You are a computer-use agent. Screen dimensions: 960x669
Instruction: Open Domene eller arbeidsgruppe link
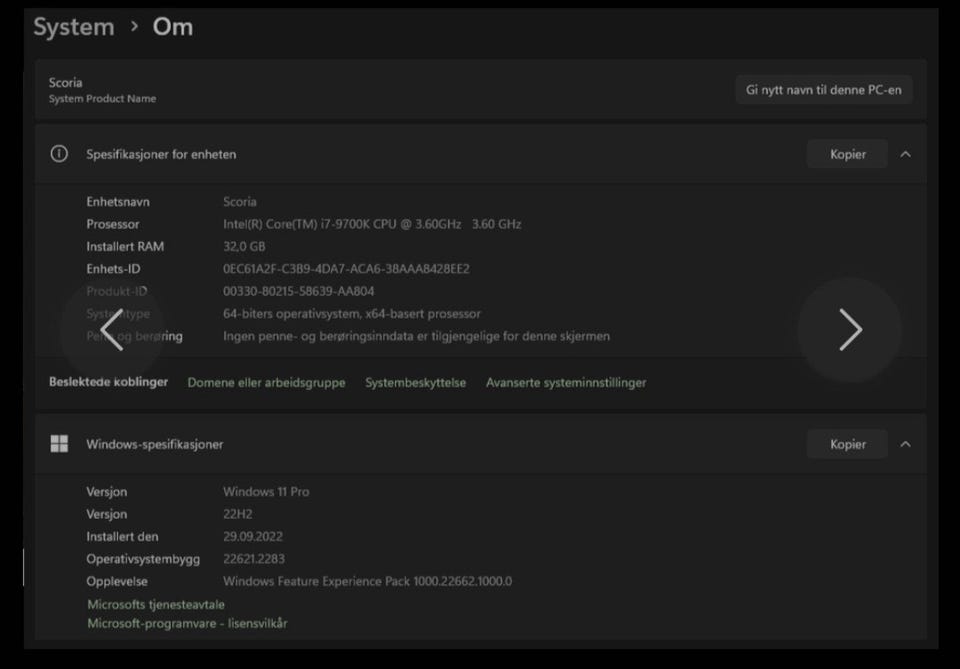(x=266, y=383)
